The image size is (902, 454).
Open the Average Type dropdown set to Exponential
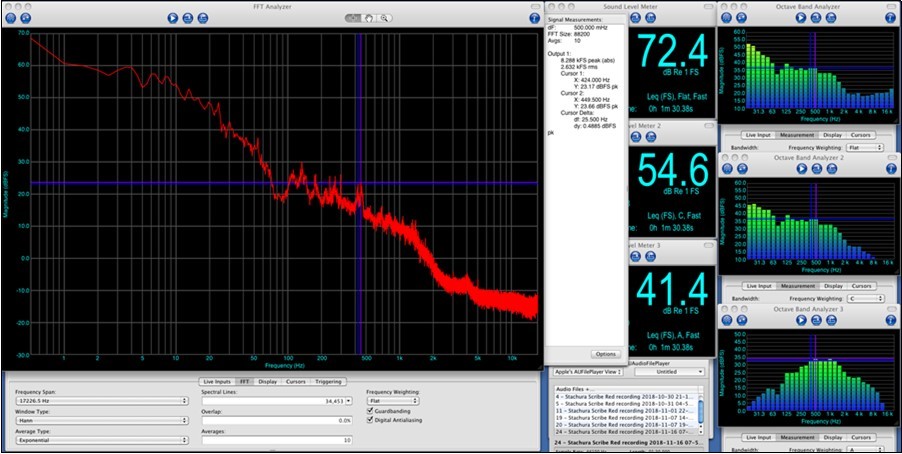[x=100, y=440]
